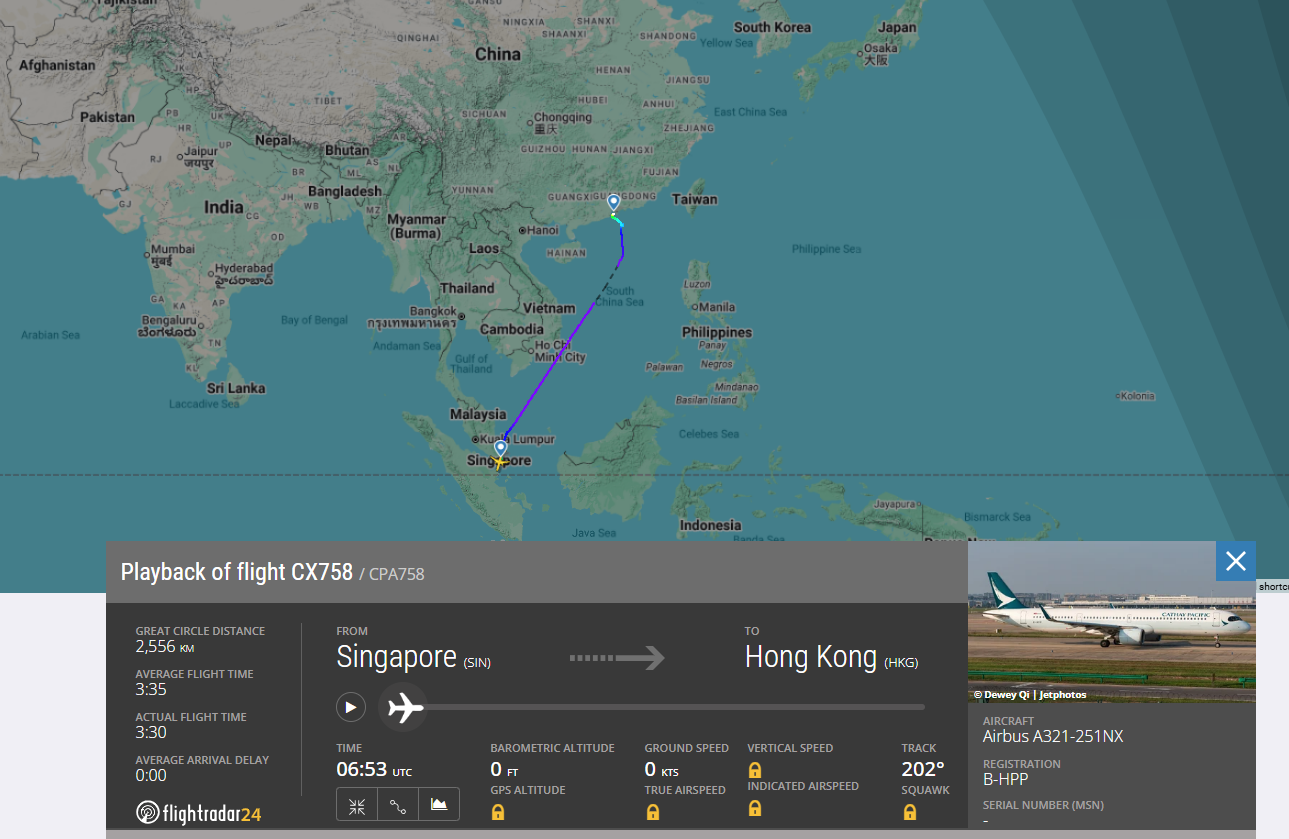The height and width of the screenshot is (839, 1289).
Task: Open the Cathay Pacific aircraft photo
Action: coord(1111,622)
